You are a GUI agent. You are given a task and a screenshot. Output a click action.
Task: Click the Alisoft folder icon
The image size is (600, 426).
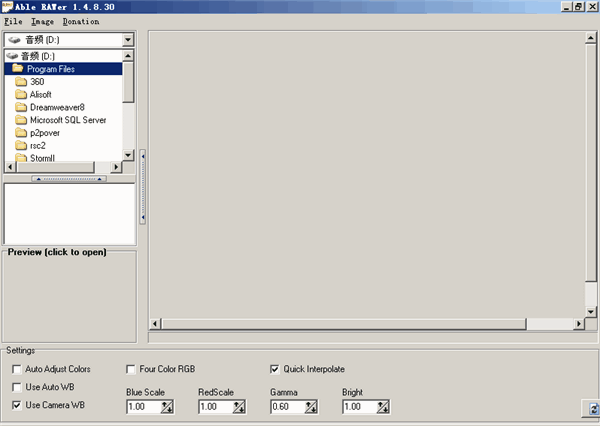pyautogui.click(x=21, y=94)
